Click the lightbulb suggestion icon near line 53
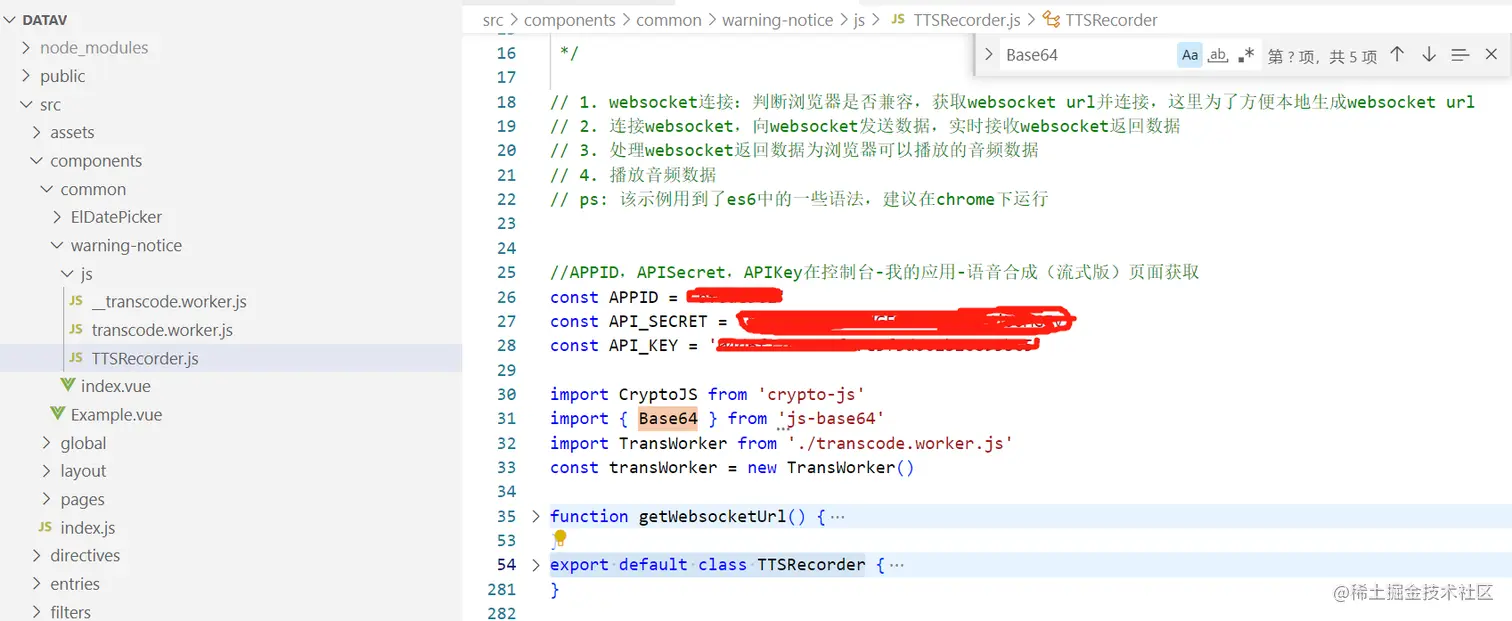This screenshot has width=1512, height=621. tap(559, 538)
